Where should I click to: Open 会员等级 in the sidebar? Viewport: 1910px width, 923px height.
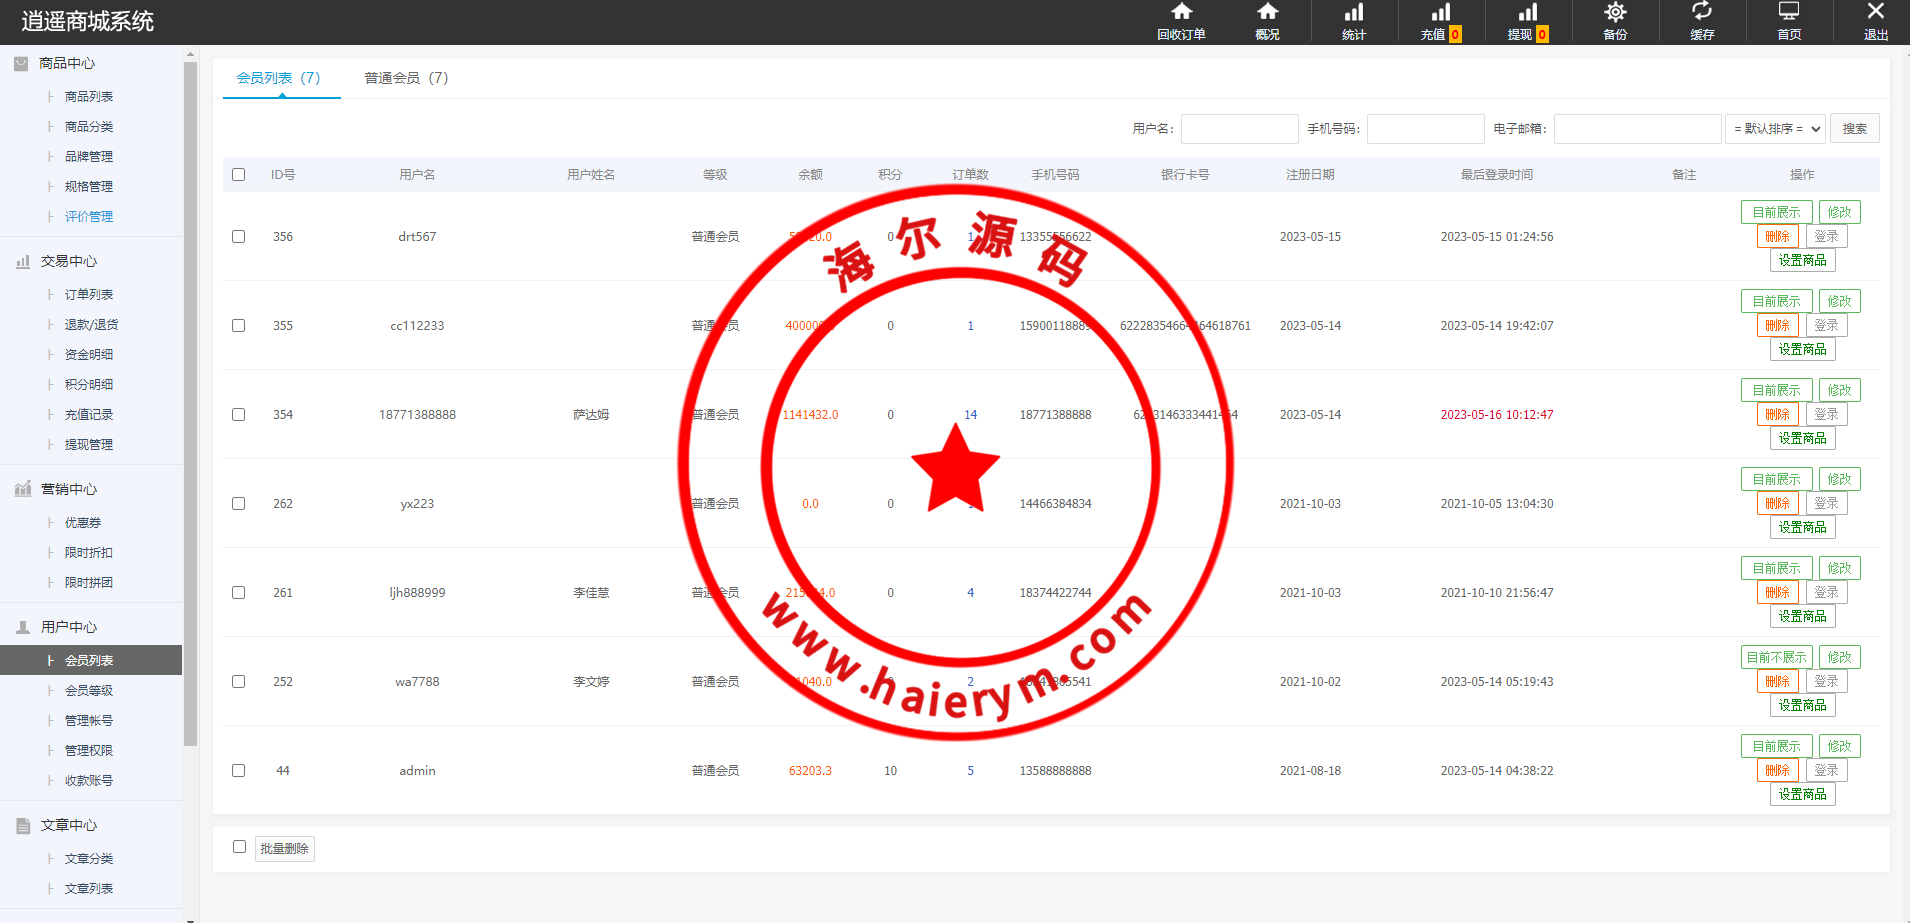coord(89,691)
